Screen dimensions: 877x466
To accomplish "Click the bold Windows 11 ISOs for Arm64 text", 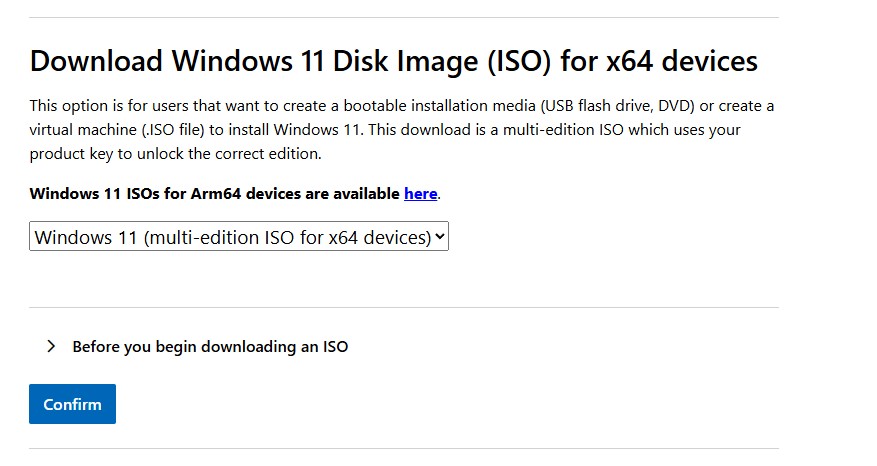I will click(x=215, y=194).
